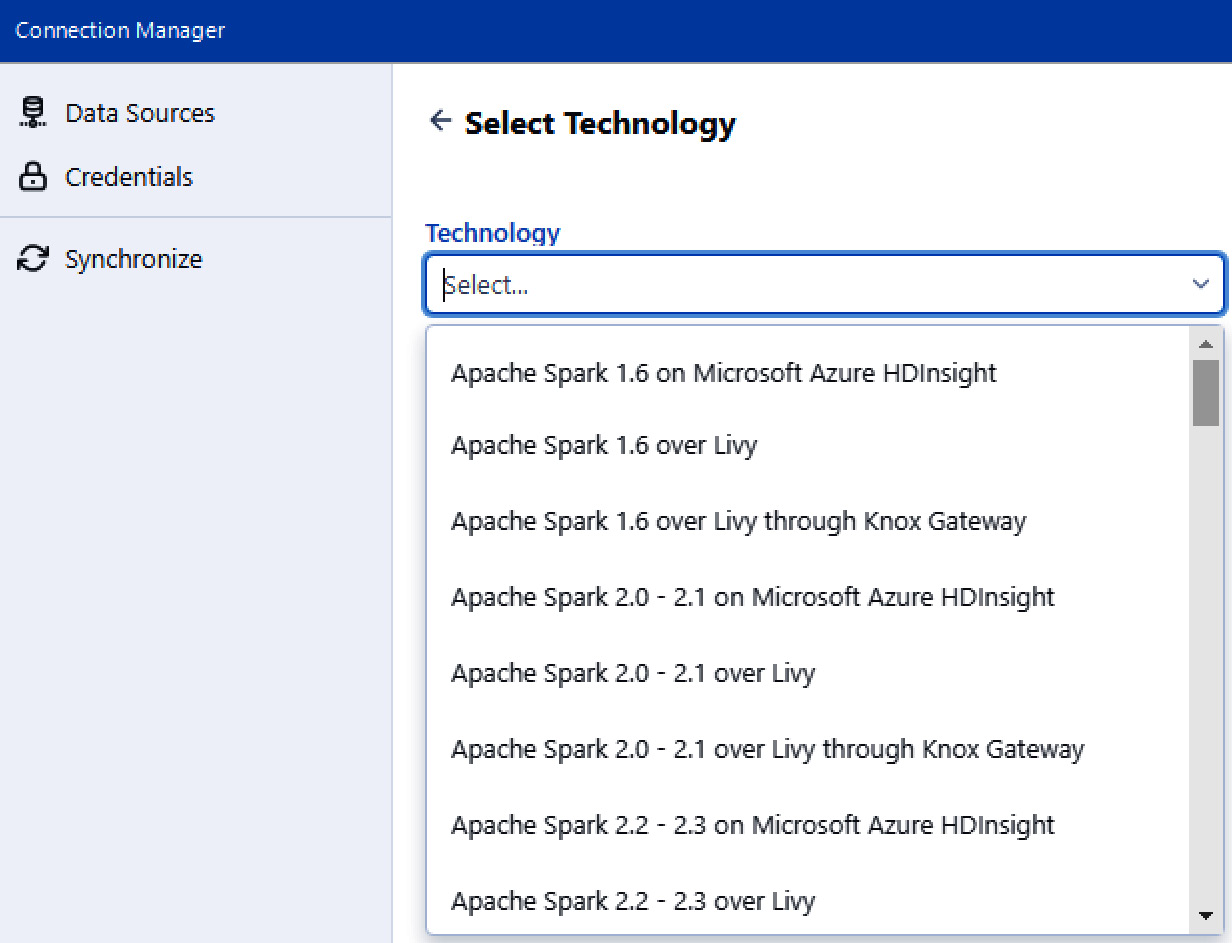Click scrollbar up arrow in technology list

click(x=1205, y=344)
